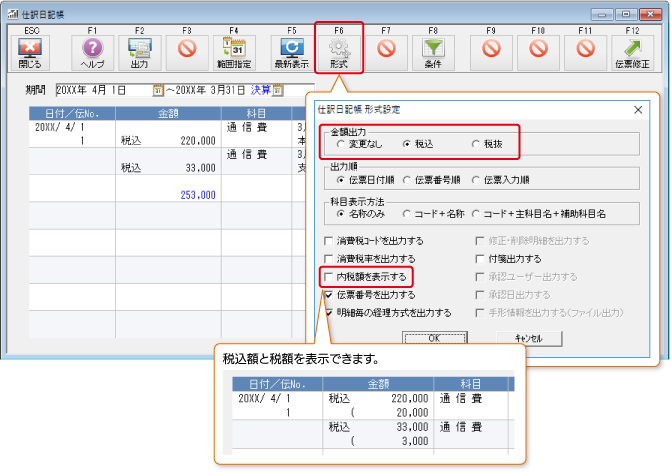Toggle 明細毎の経理方式を出力する checkbox
The width and height of the screenshot is (671, 473).
[329, 313]
